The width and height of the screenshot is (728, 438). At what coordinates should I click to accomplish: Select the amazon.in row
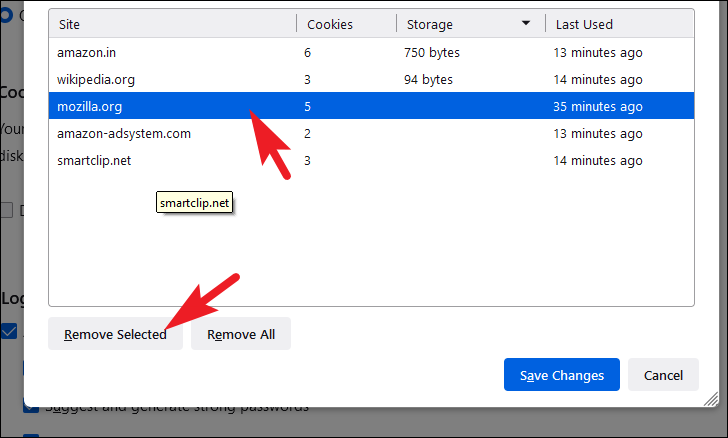[x=371, y=52]
